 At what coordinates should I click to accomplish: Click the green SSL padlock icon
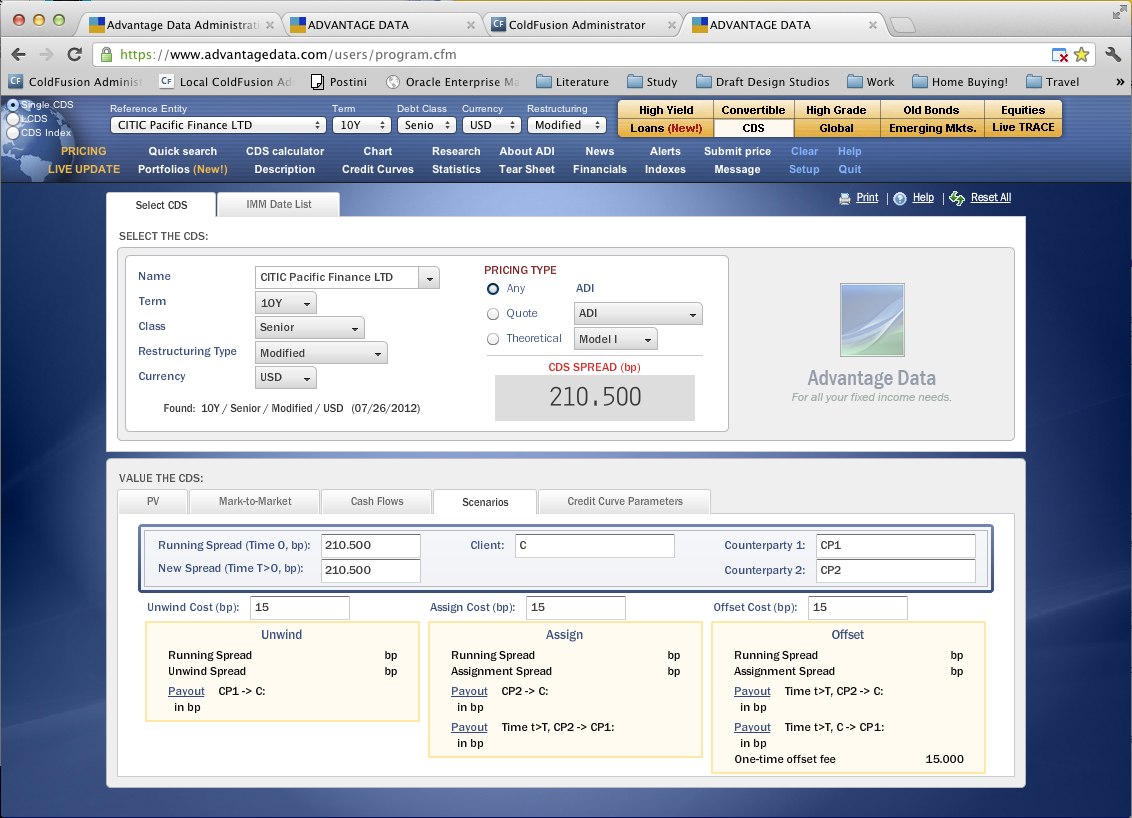click(107, 54)
